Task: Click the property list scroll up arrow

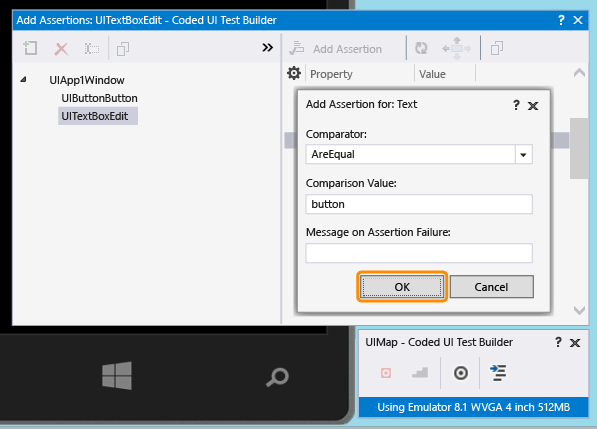Action: pyautogui.click(x=579, y=73)
